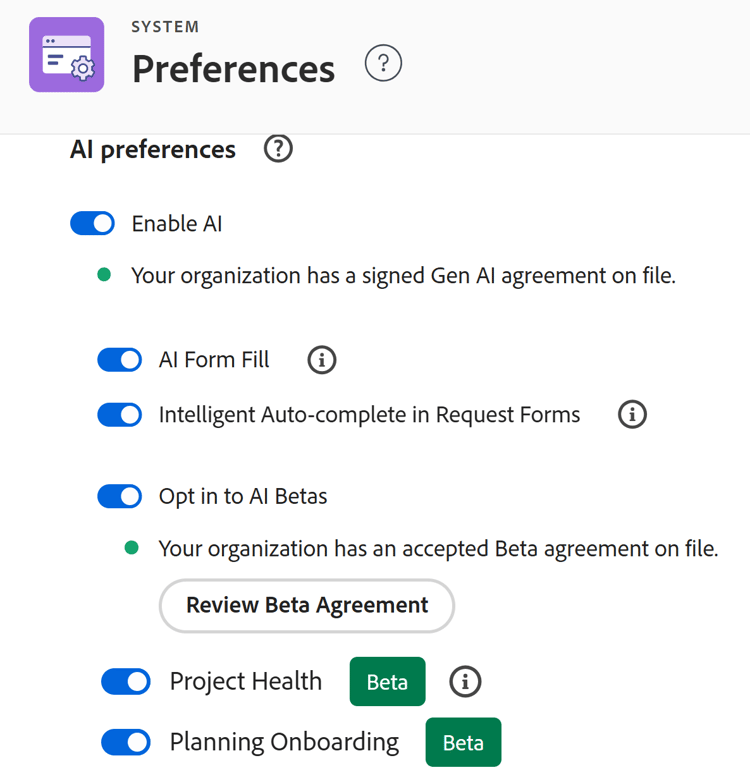This screenshot has height=782, width=750.
Task: Click the Beta badge beside Project Health
Action: 387,682
